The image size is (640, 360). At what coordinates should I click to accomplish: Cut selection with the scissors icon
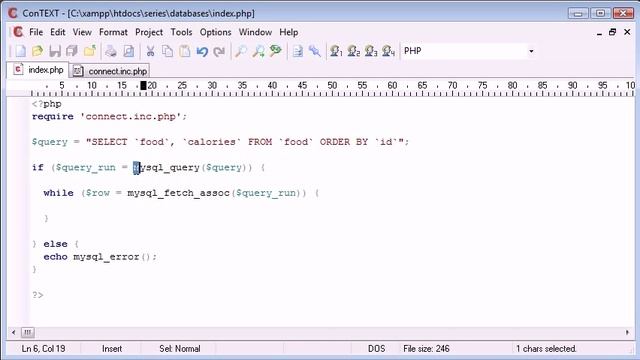point(150,51)
